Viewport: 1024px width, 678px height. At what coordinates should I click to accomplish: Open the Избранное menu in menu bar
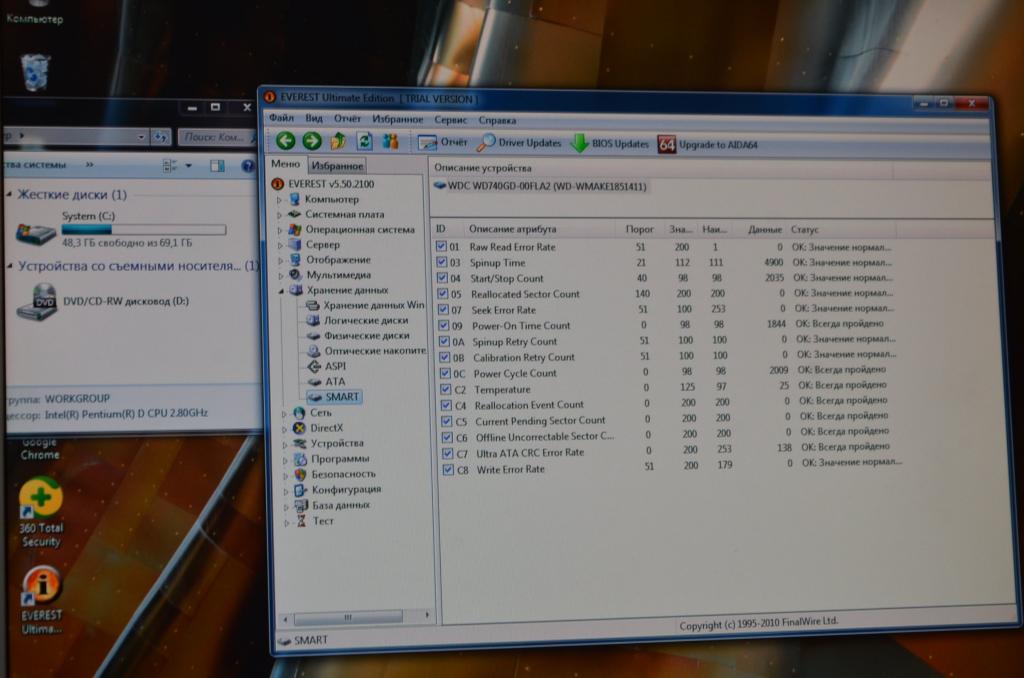(x=398, y=120)
